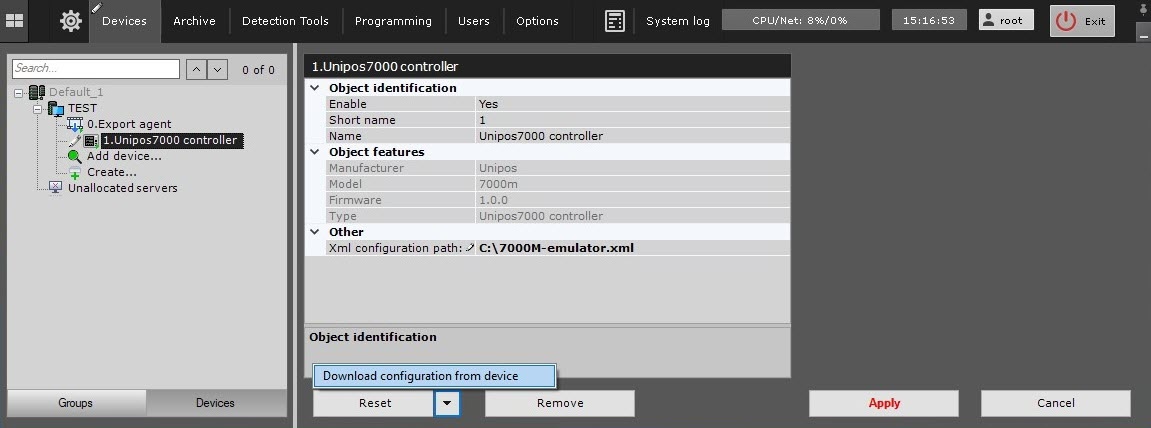
Task: Click the 0 of 0 search counter
Action: tap(258, 70)
